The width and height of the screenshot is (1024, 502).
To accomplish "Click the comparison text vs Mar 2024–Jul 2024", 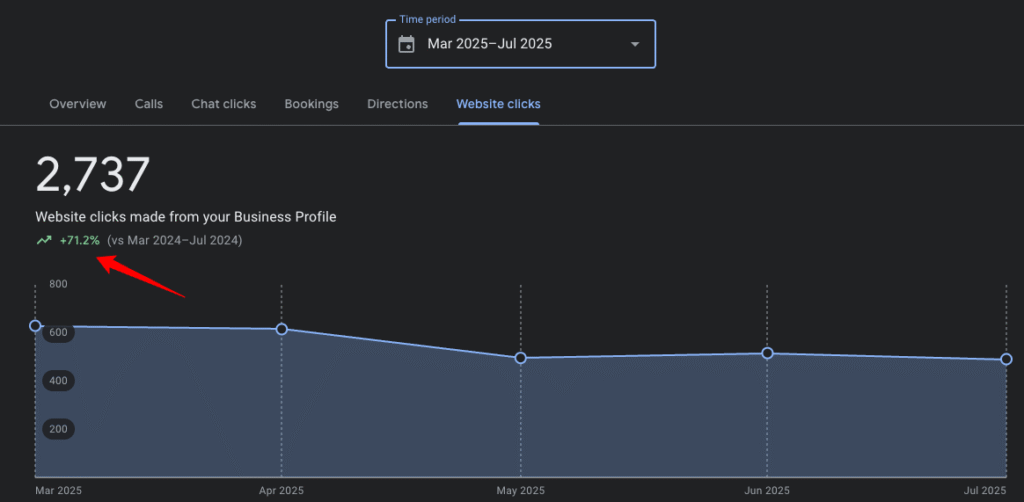I will tap(174, 241).
